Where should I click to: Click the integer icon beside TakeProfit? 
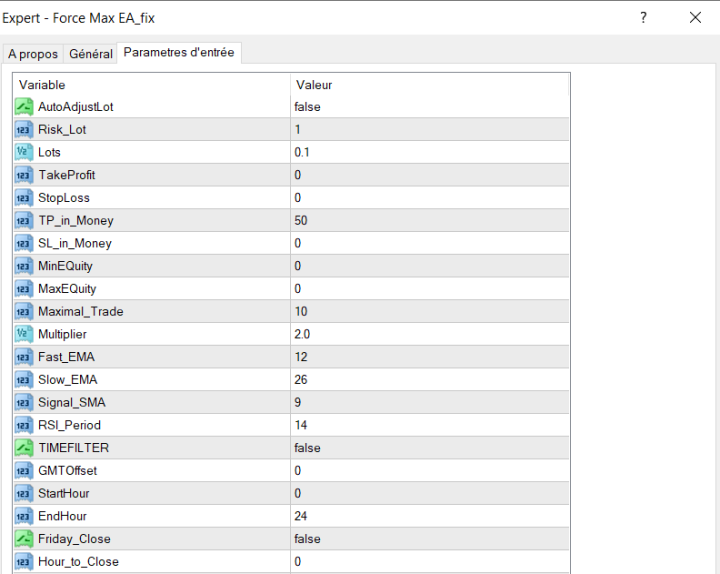pos(24,175)
